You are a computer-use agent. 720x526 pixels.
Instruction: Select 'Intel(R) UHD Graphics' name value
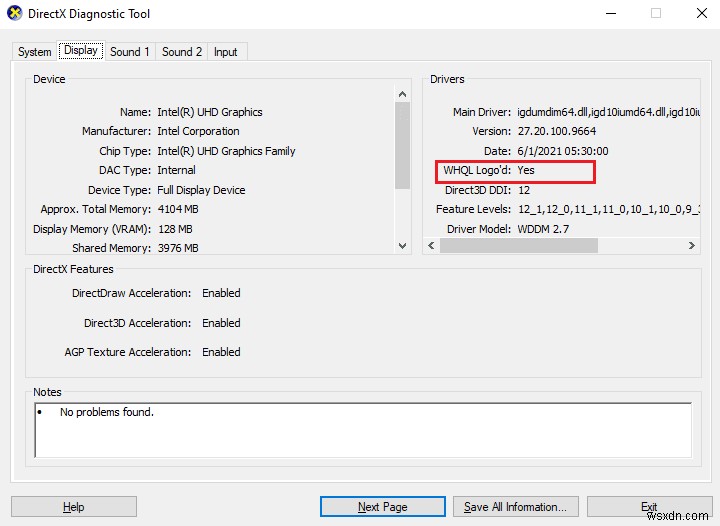210,112
